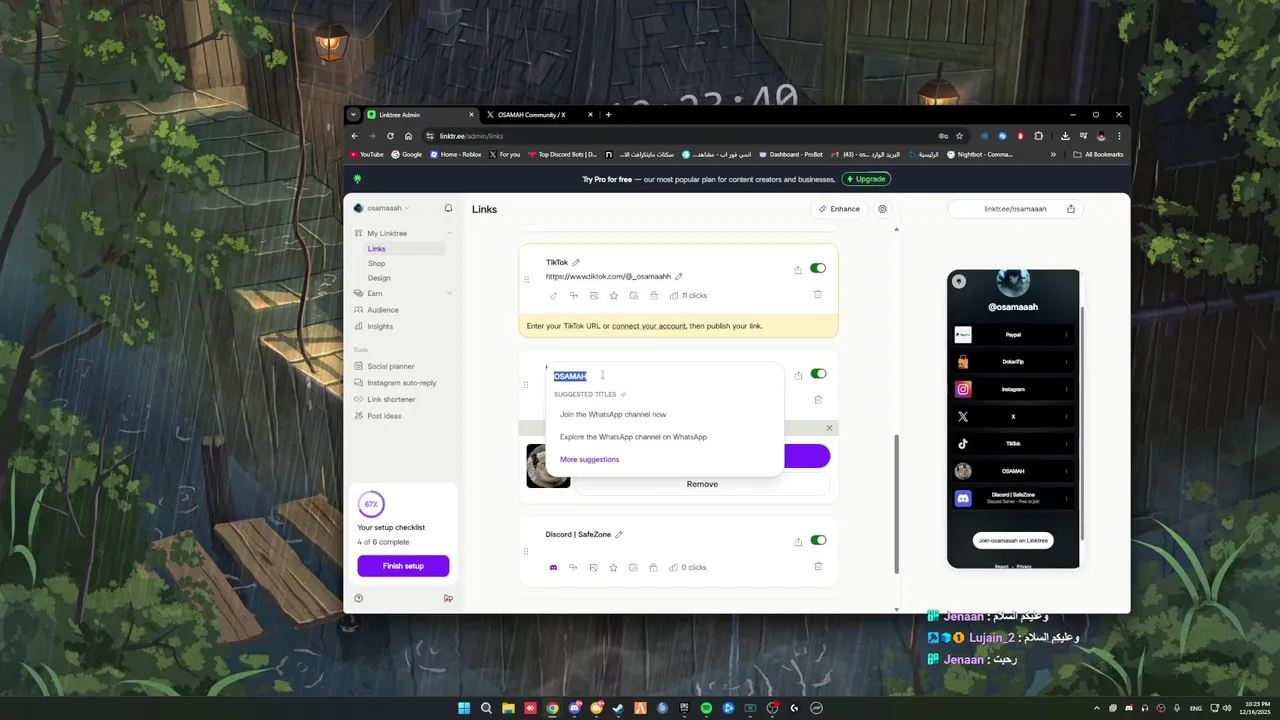Collapse the My Linktree section
Viewport: 1280px width, 720px height.
pyautogui.click(x=449, y=233)
